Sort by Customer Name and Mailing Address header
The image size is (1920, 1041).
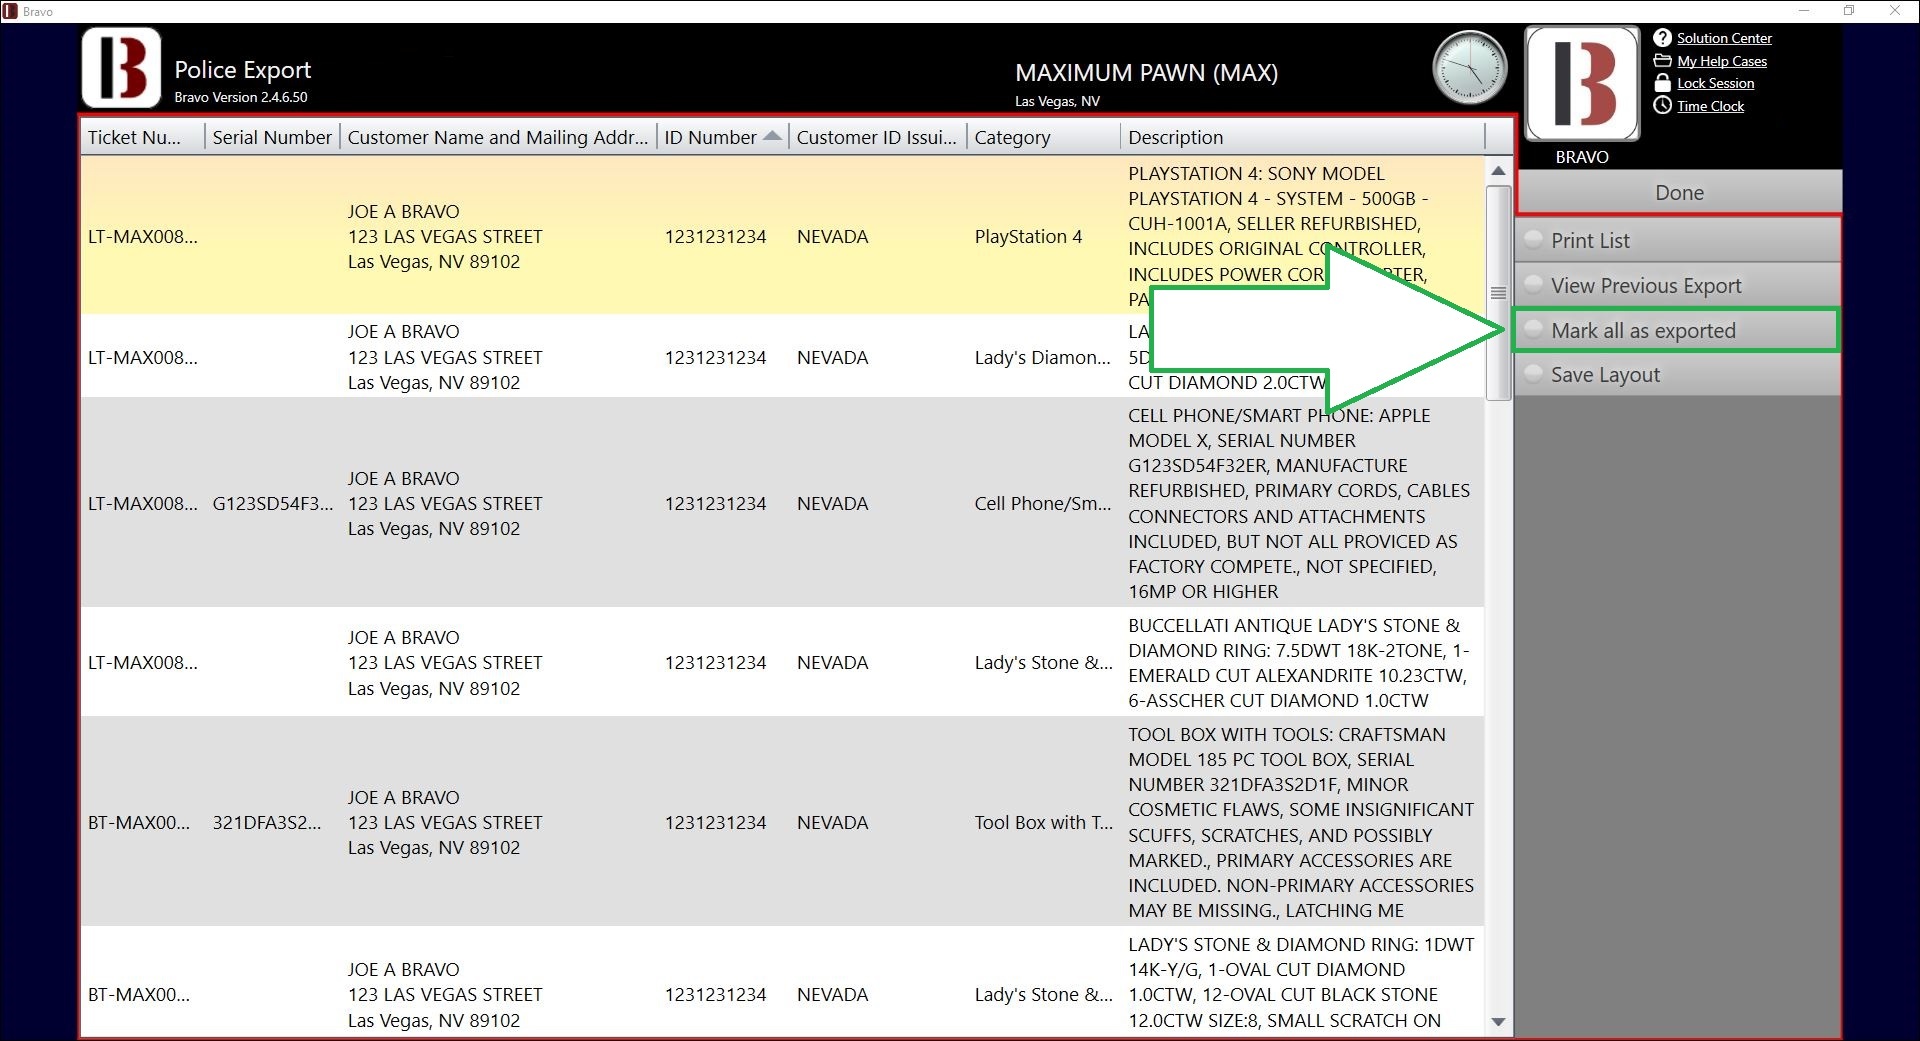pos(498,137)
